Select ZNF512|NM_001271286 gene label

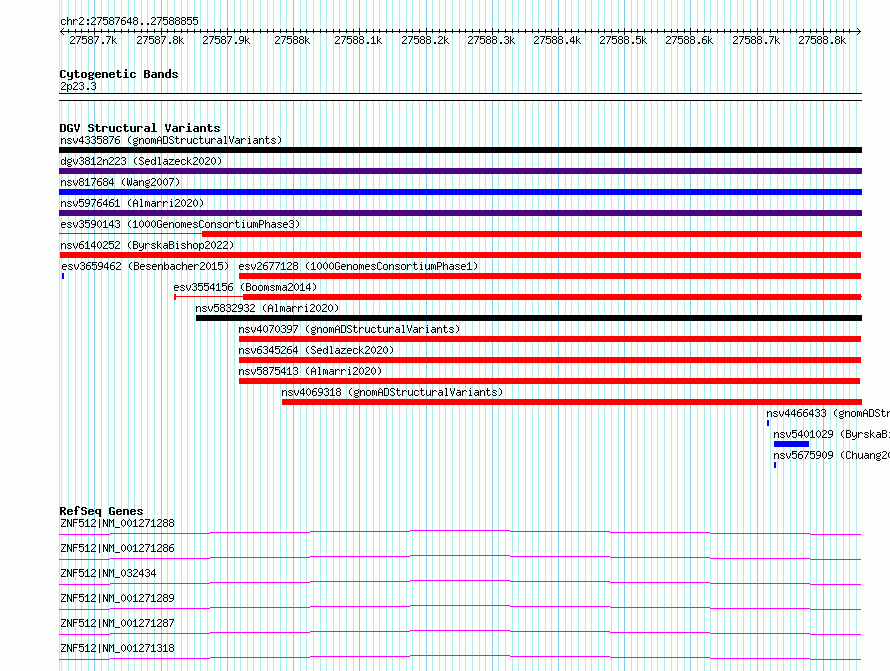coord(117,548)
